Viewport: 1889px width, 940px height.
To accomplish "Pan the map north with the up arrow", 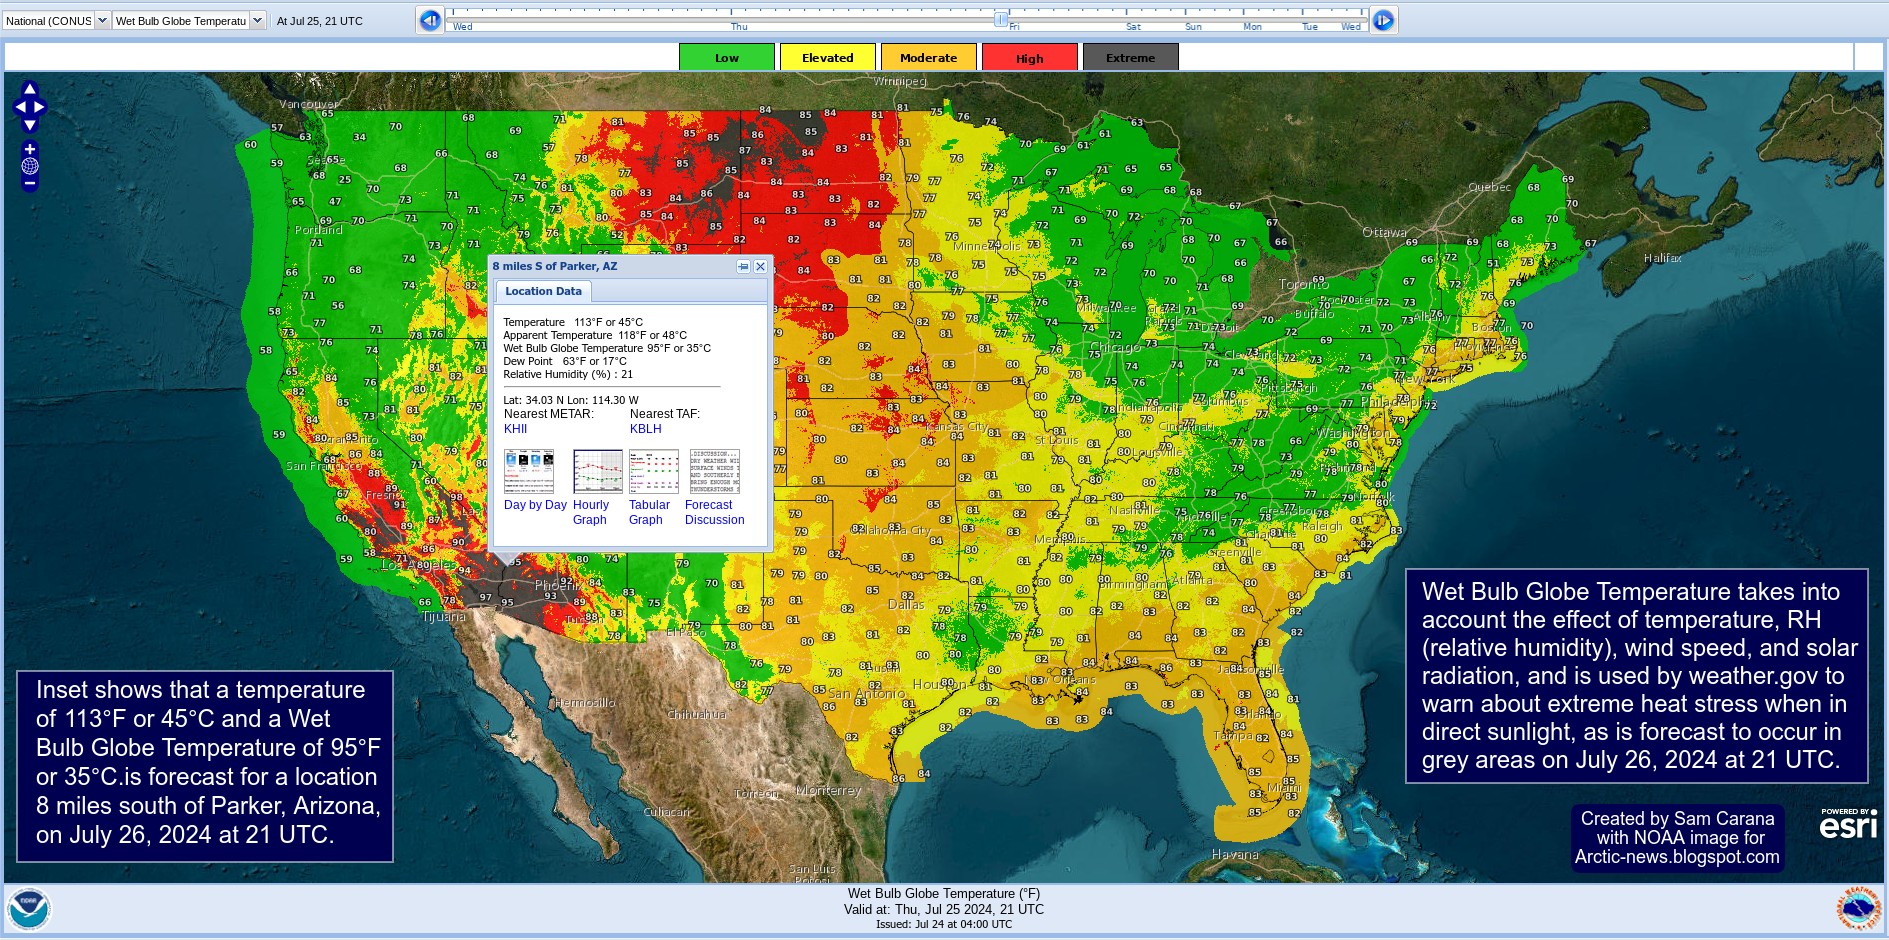I will (30, 89).
